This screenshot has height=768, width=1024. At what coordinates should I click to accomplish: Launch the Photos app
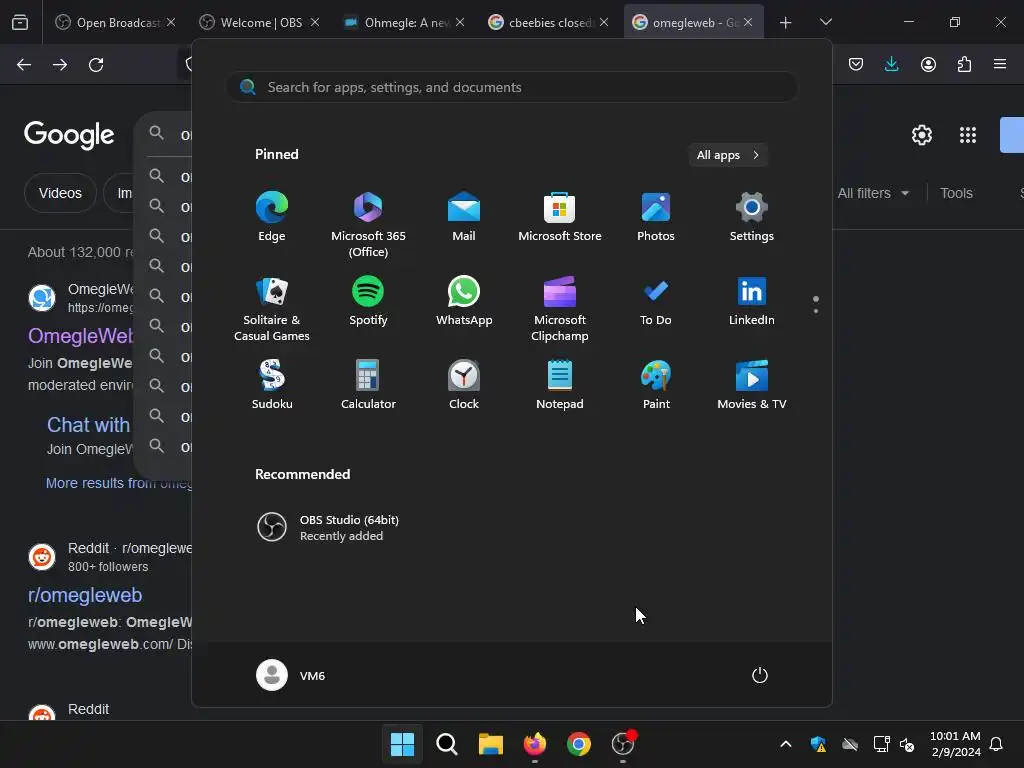coord(656,217)
